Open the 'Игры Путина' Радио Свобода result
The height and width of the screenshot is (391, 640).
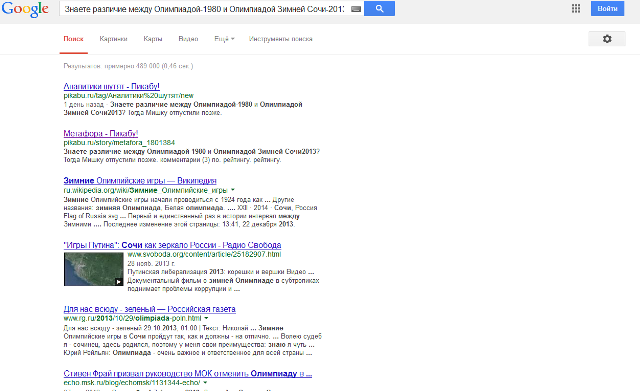(172, 245)
